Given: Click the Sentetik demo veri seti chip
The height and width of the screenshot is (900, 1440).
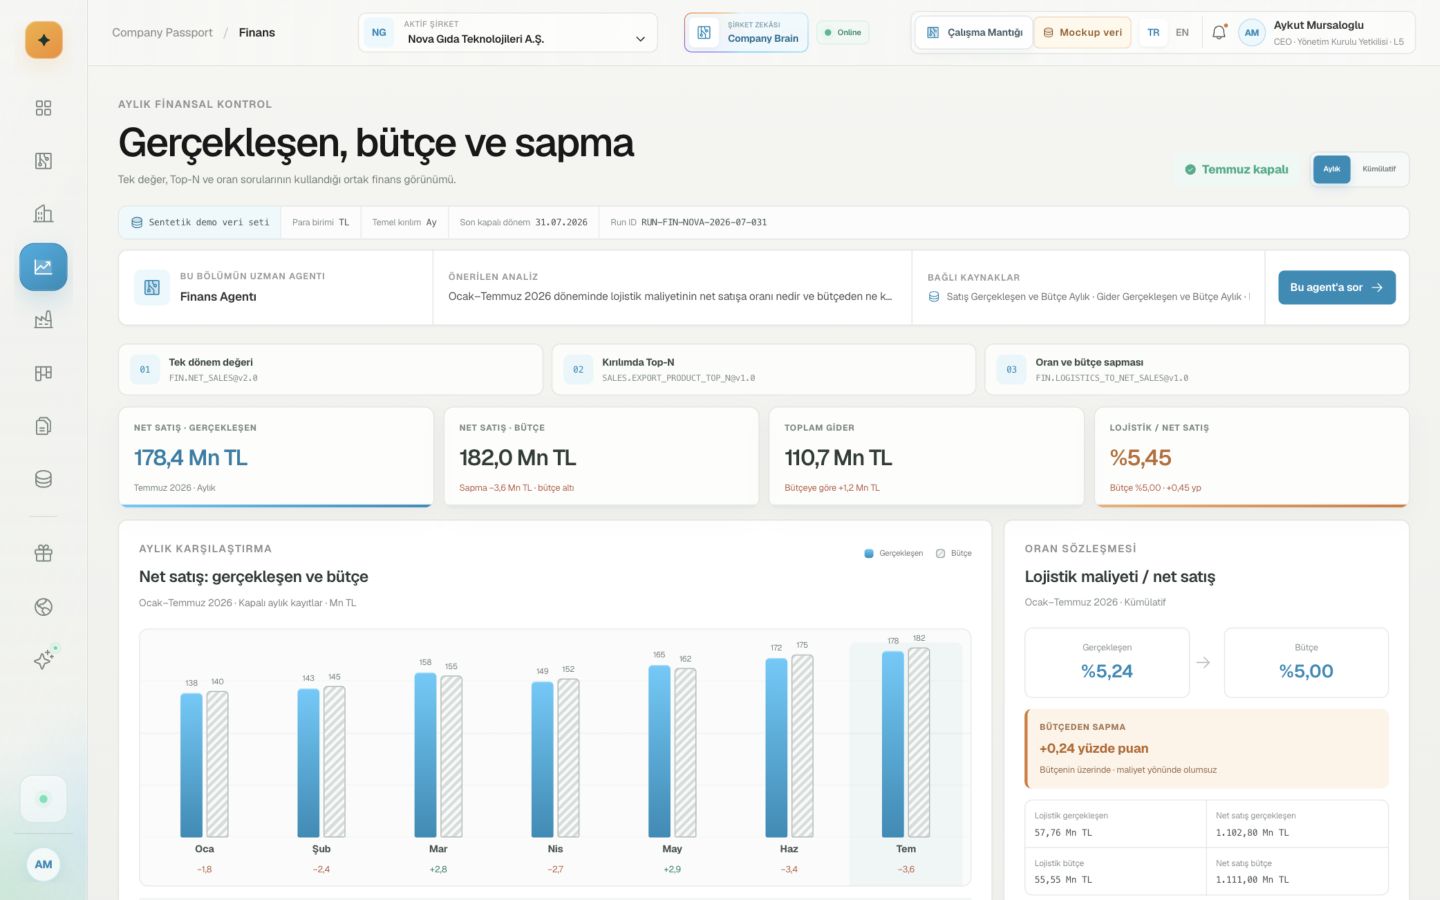Looking at the screenshot, I should click(200, 223).
